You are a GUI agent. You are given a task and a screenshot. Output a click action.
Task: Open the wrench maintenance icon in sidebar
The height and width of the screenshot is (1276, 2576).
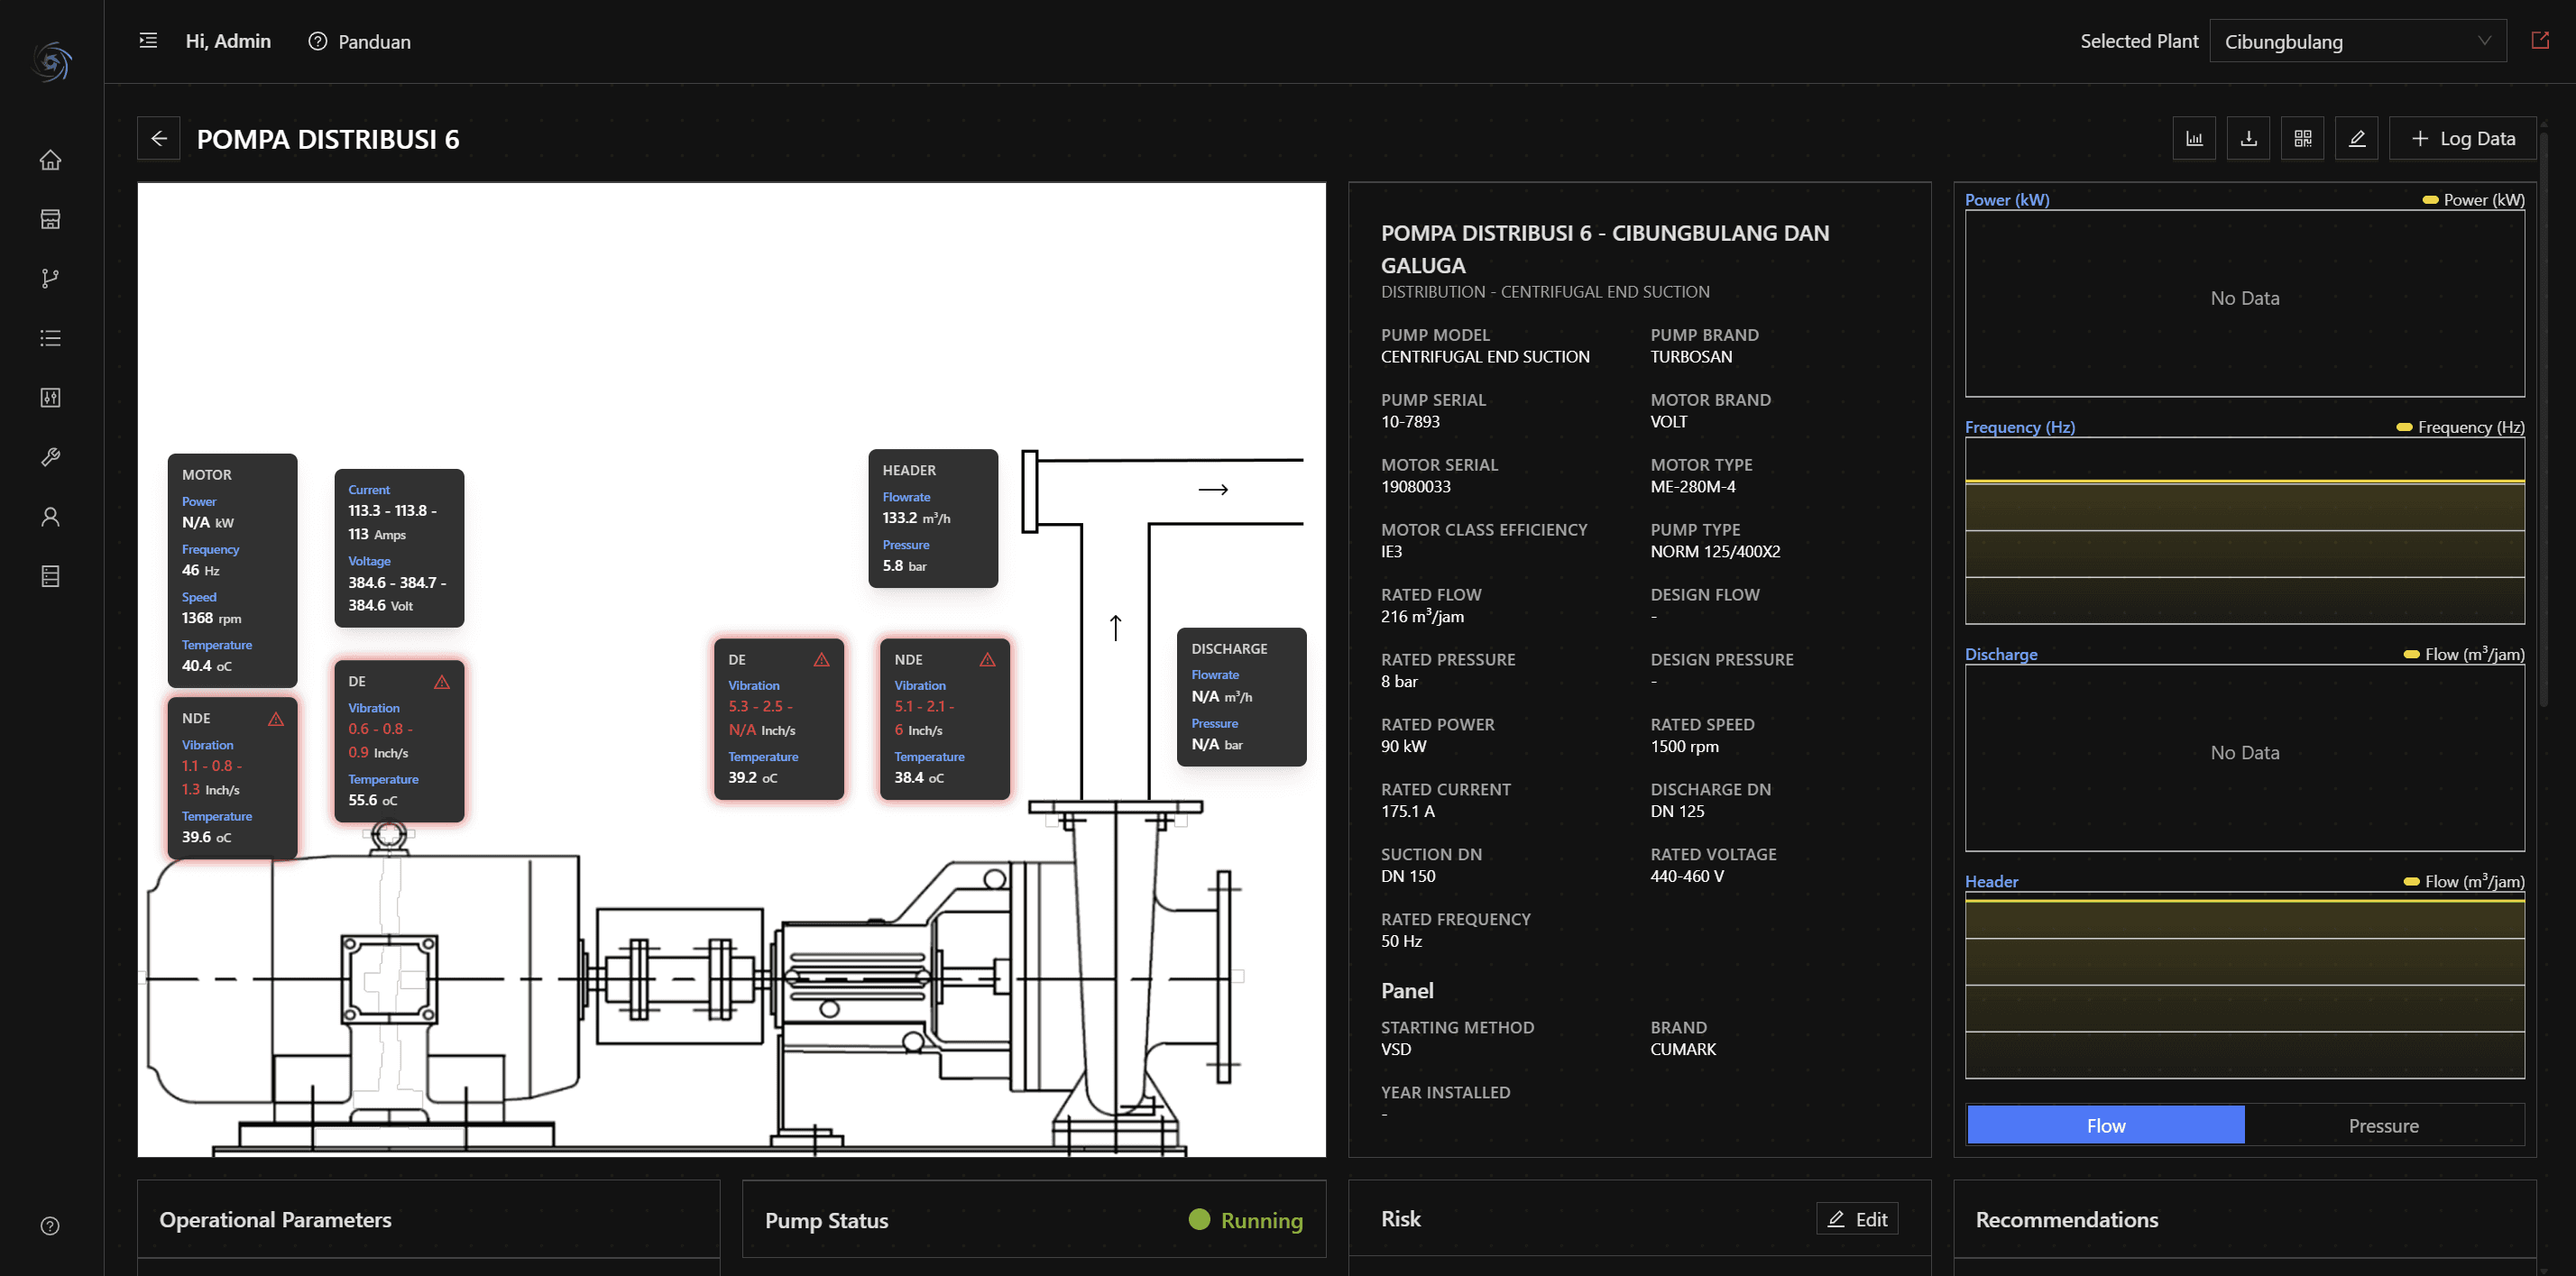tap(50, 457)
